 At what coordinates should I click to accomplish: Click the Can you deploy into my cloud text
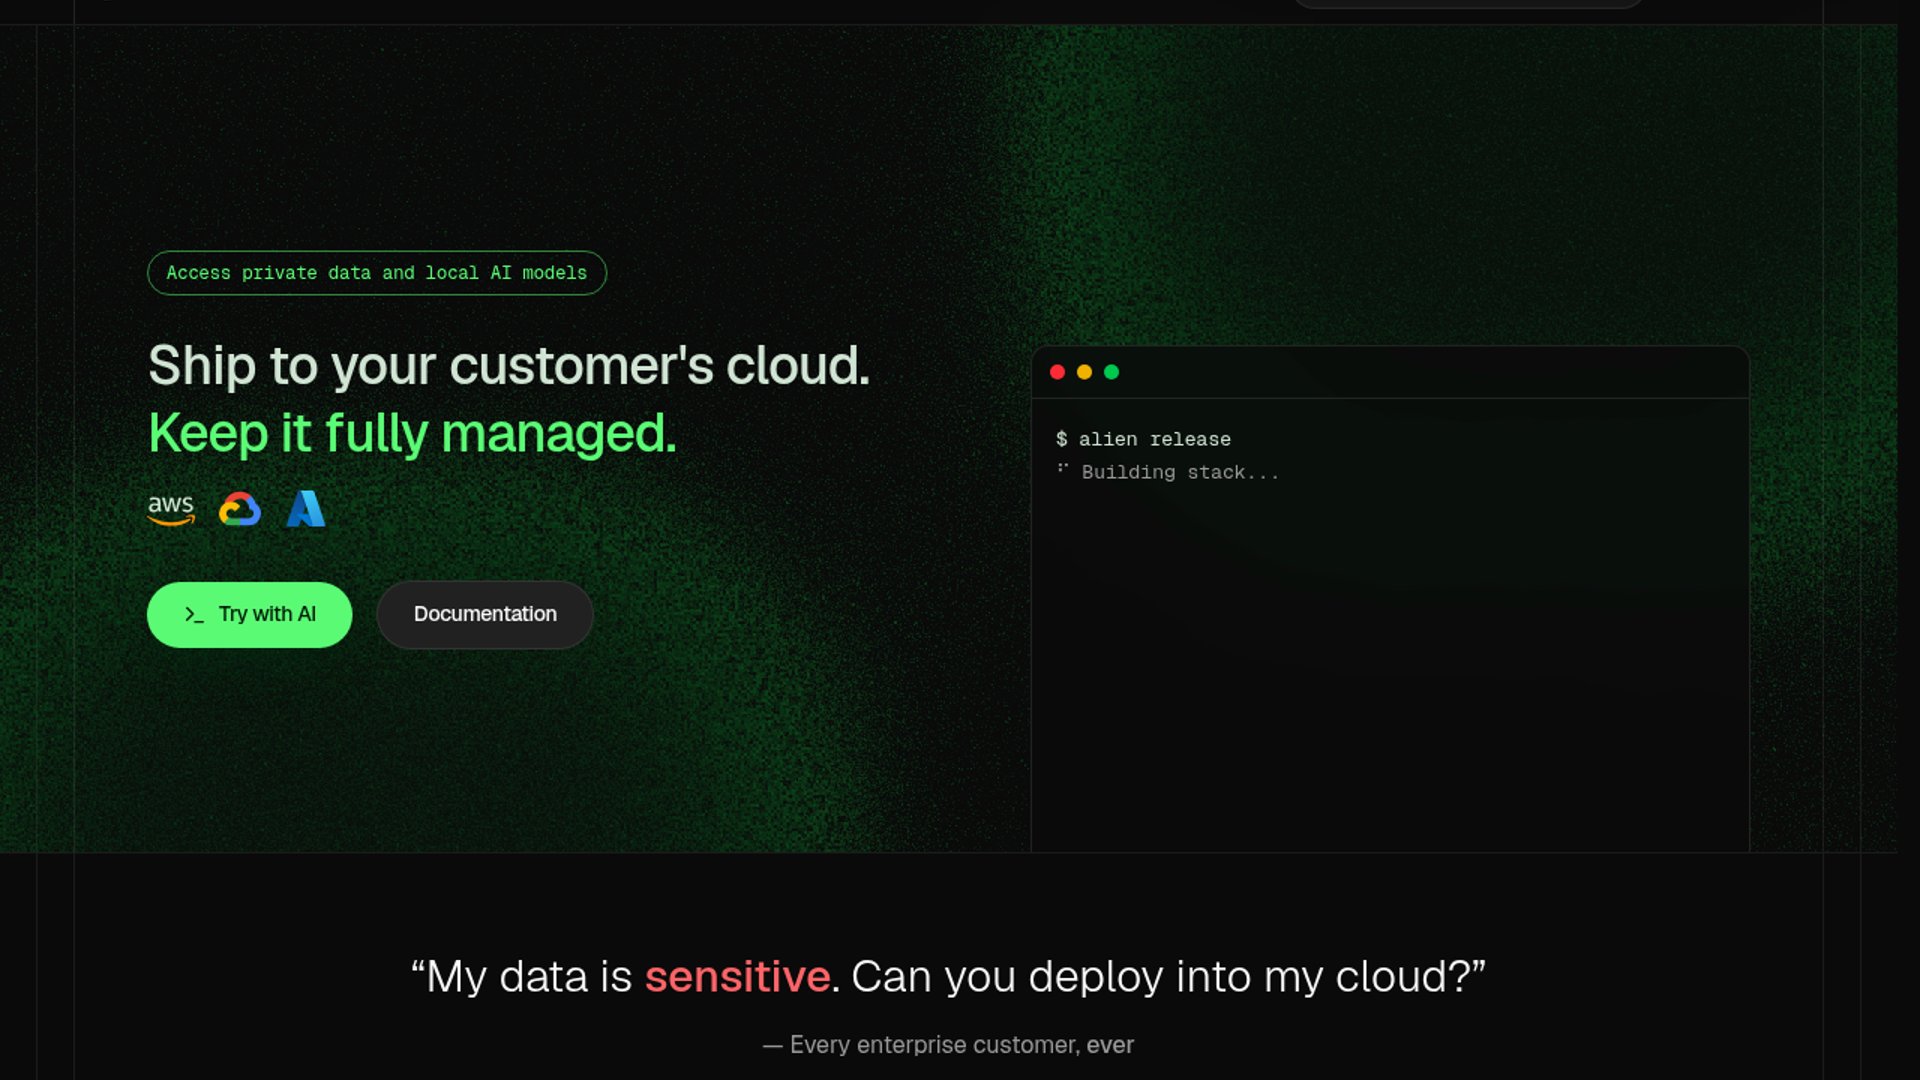pyautogui.click(x=1160, y=977)
